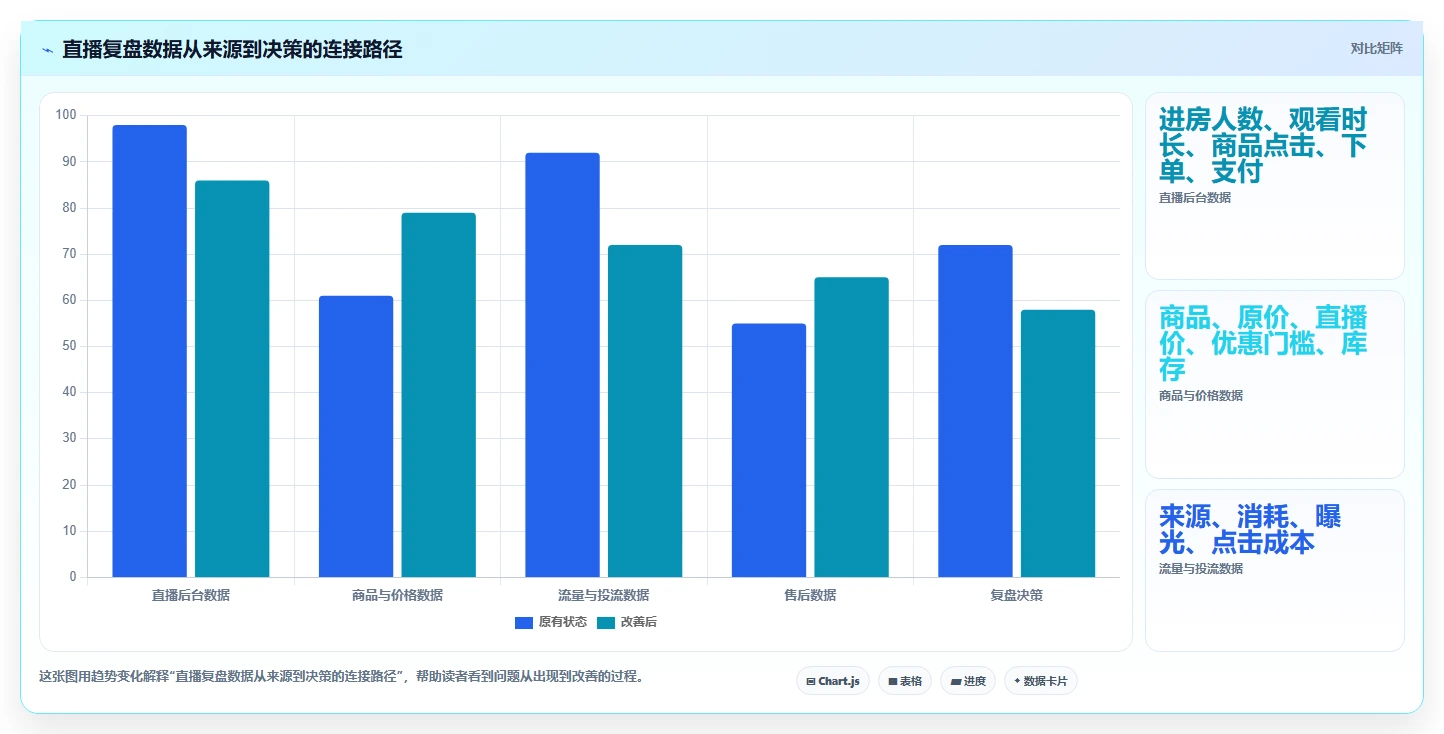Click the 改善后 bar for 复盘决策
This screenshot has height=734, width=1444.
pos(1058,443)
